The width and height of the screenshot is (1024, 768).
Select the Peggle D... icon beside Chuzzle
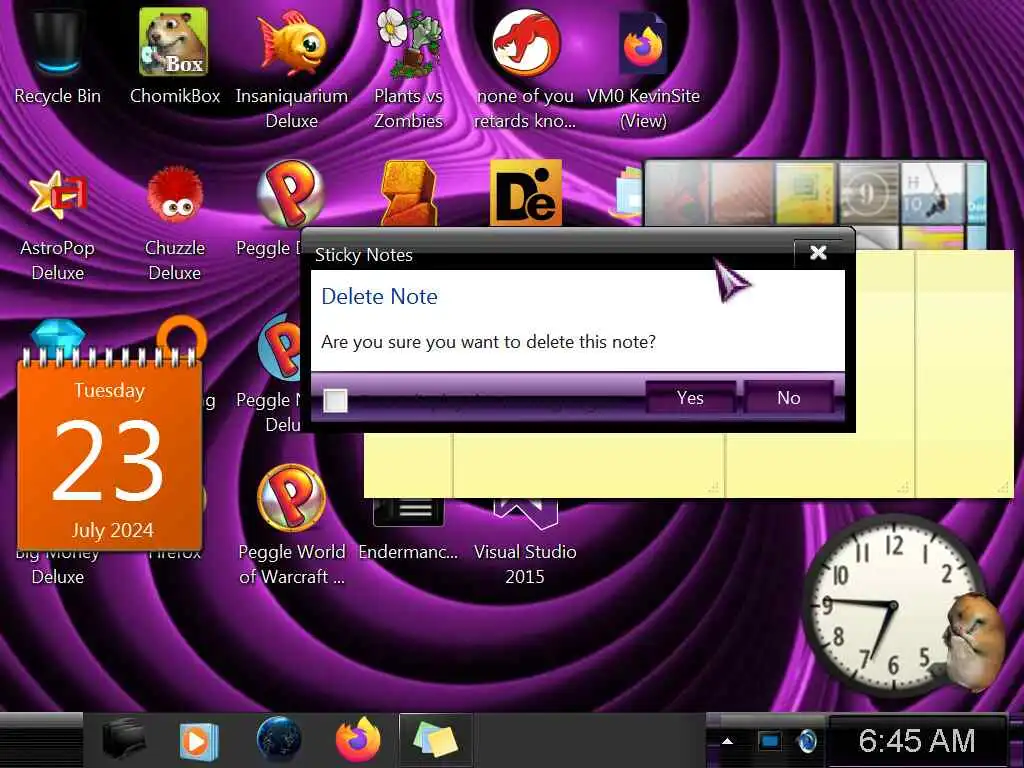pyautogui.click(x=290, y=193)
